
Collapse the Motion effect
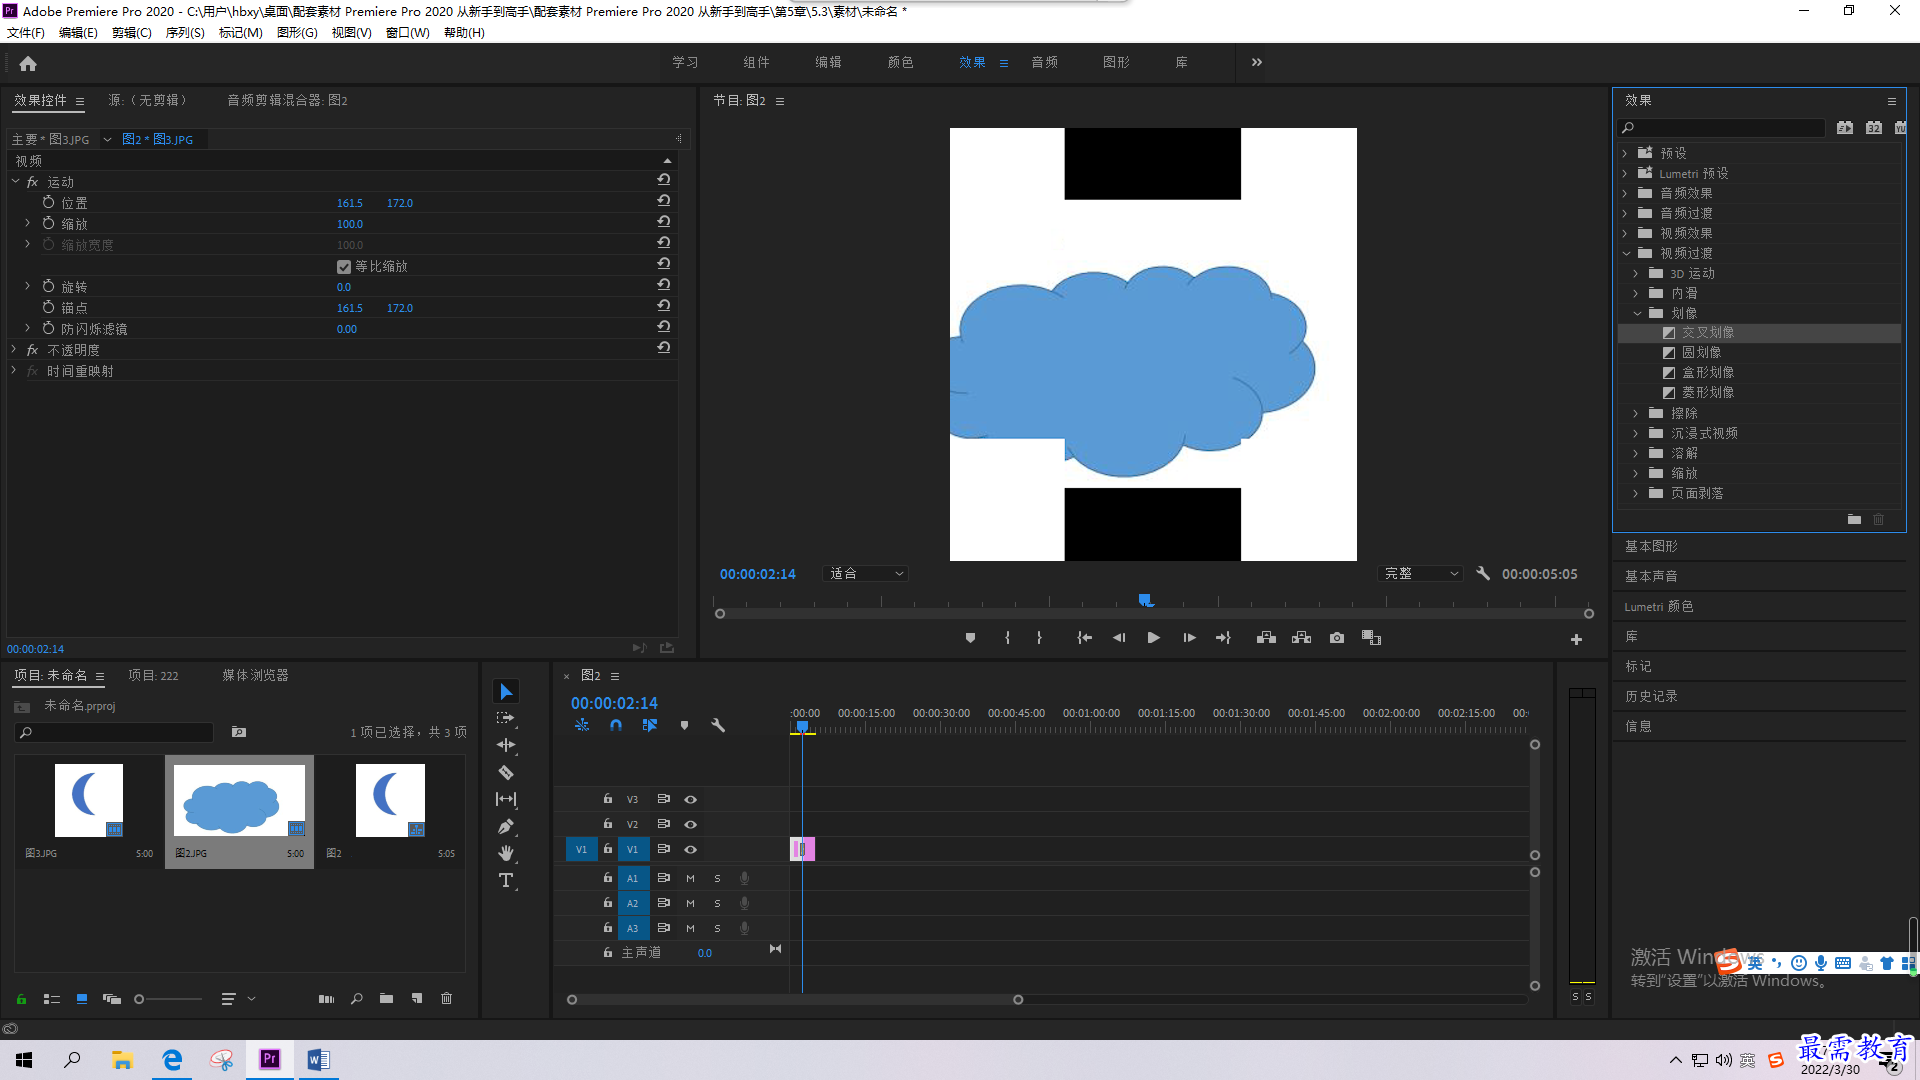pos(15,181)
